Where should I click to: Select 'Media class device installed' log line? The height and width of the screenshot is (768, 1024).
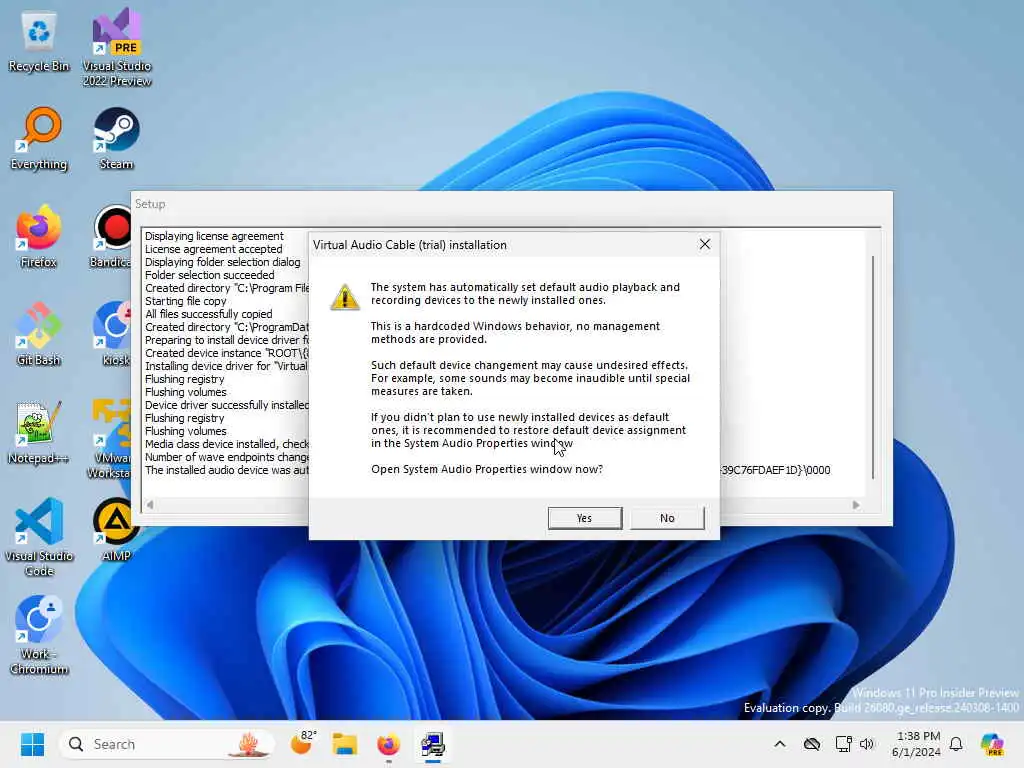227,444
